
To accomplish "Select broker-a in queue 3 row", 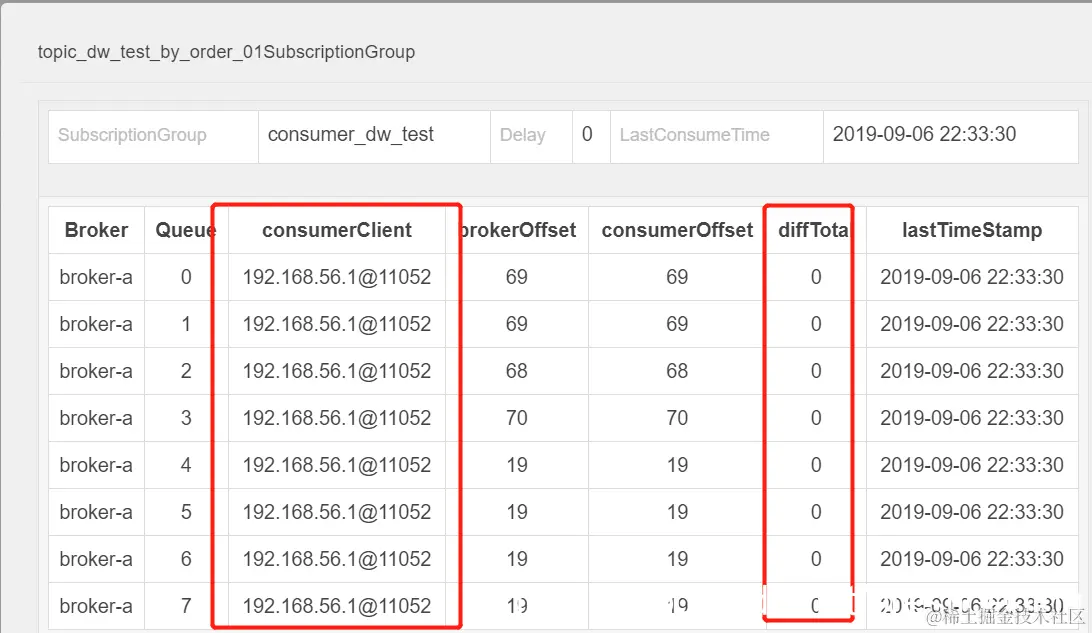I will (x=96, y=418).
